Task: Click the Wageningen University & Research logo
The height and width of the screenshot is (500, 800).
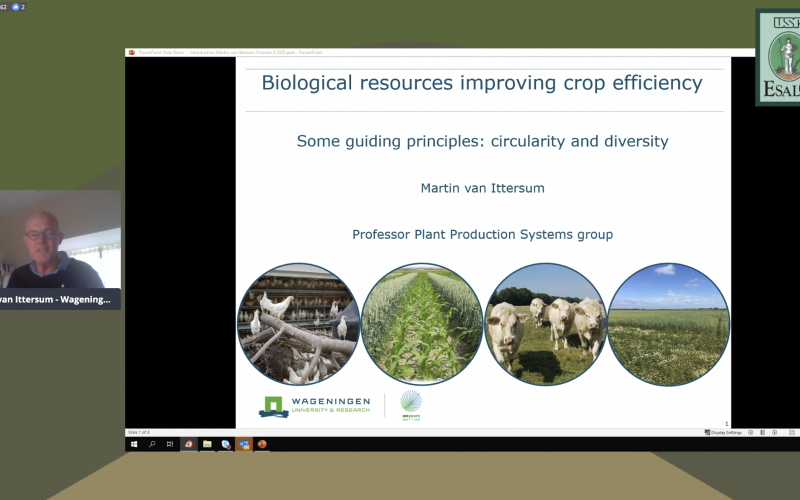Action: click(314, 406)
